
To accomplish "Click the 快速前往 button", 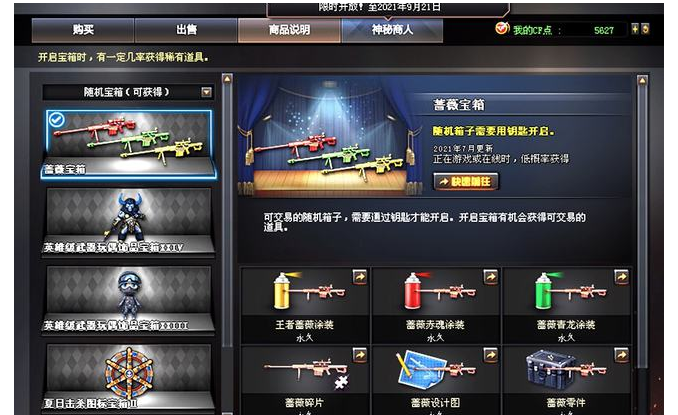I will [x=466, y=182].
